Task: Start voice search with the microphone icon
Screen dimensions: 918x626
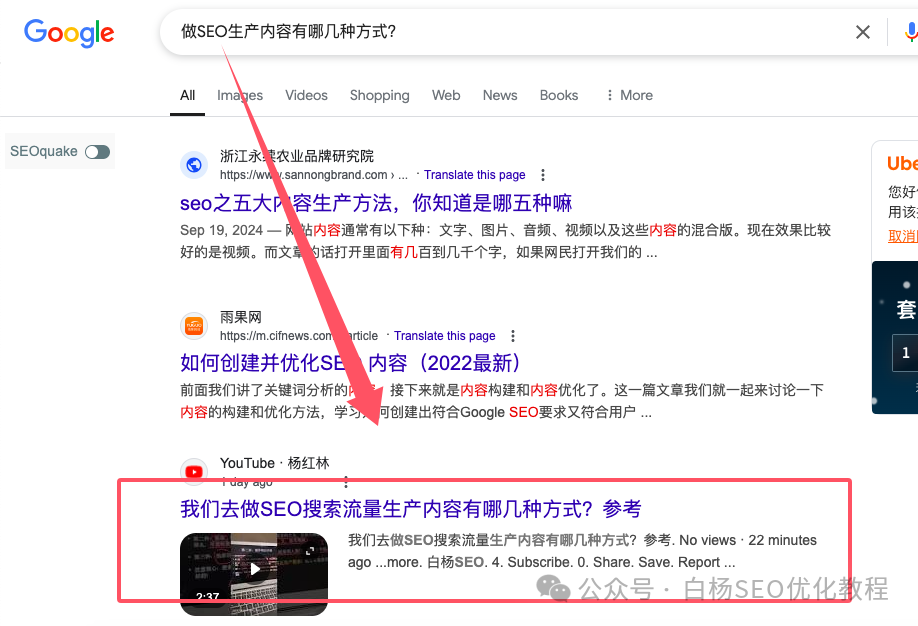Action: 910,32
